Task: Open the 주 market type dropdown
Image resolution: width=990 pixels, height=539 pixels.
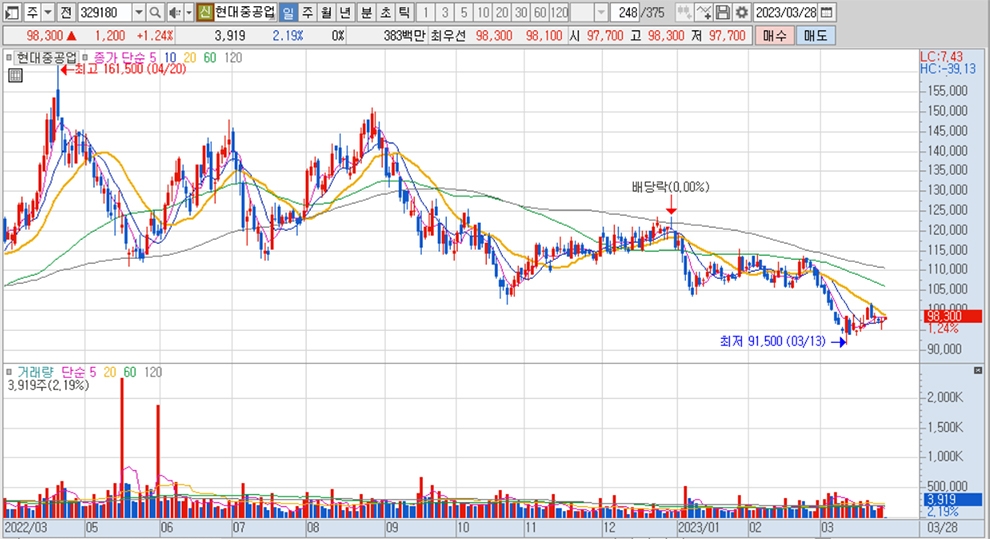Action: pos(47,12)
